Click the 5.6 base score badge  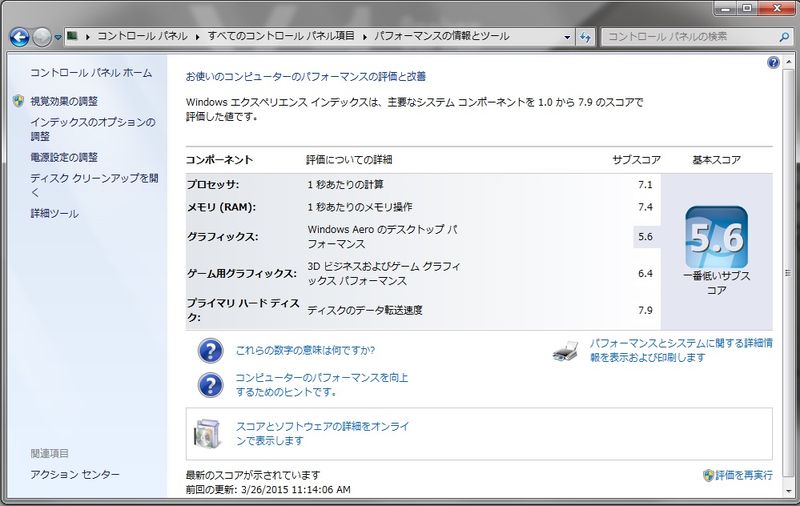(x=716, y=237)
